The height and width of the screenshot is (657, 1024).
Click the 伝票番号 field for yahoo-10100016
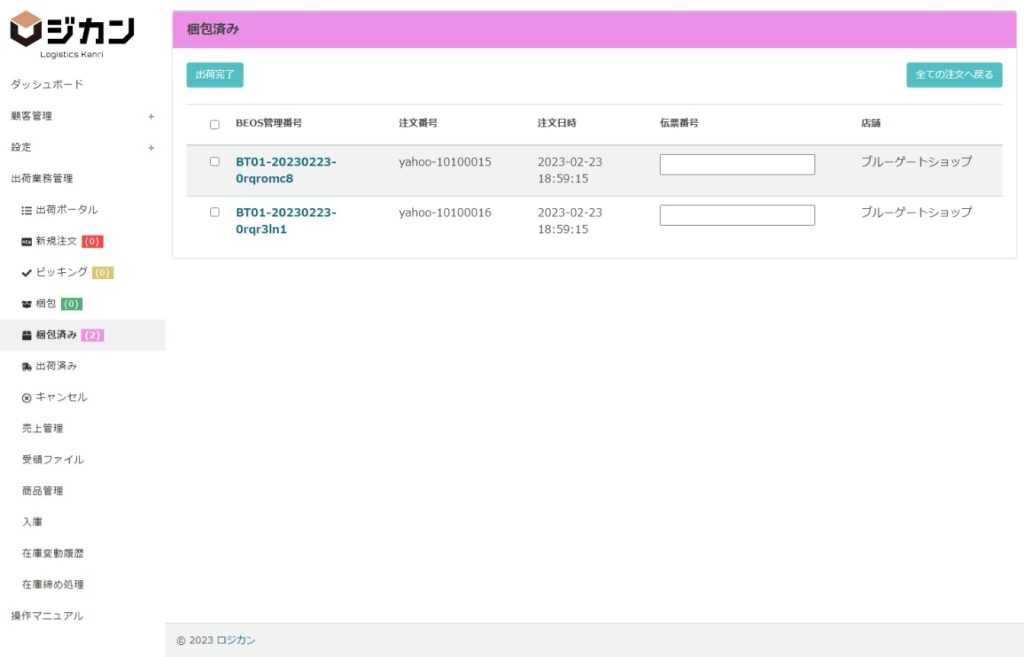[737, 215]
